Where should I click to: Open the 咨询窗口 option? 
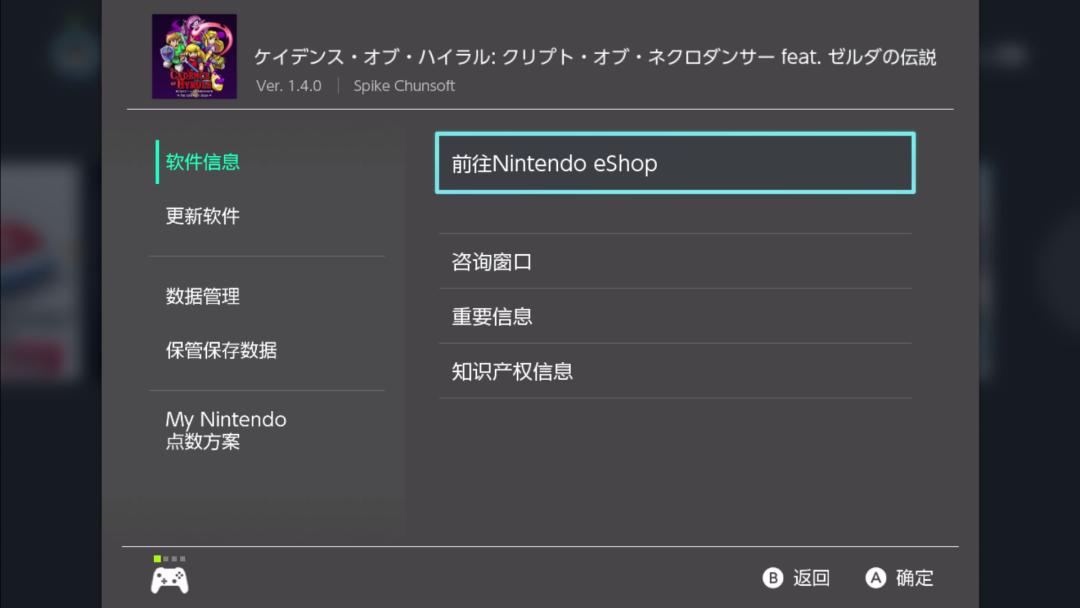click(492, 262)
